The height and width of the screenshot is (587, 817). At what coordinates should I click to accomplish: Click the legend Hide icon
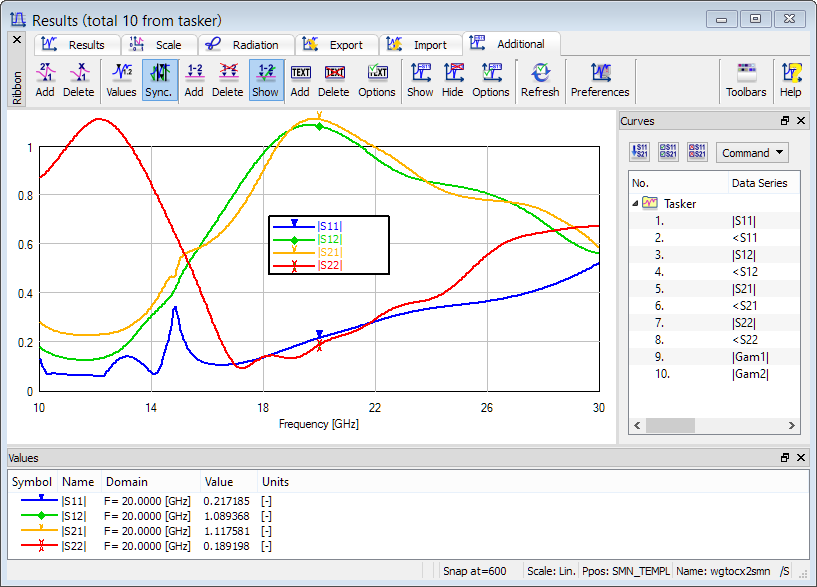453,80
